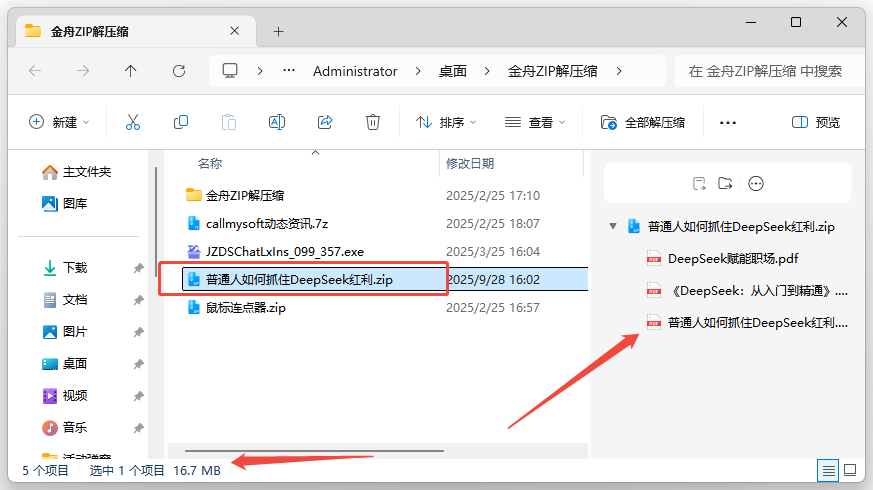Open the breadcrumb ellipsis in address bar
Image resolution: width=873 pixels, height=490 pixels.
click(288, 71)
